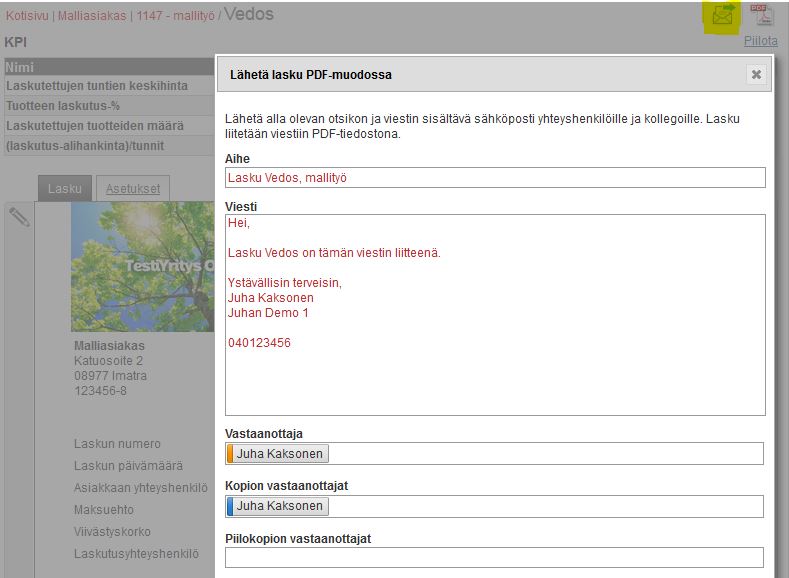The width and height of the screenshot is (789, 578).
Task: Click the Kopion vastaanottajat field
Action: 495,506
